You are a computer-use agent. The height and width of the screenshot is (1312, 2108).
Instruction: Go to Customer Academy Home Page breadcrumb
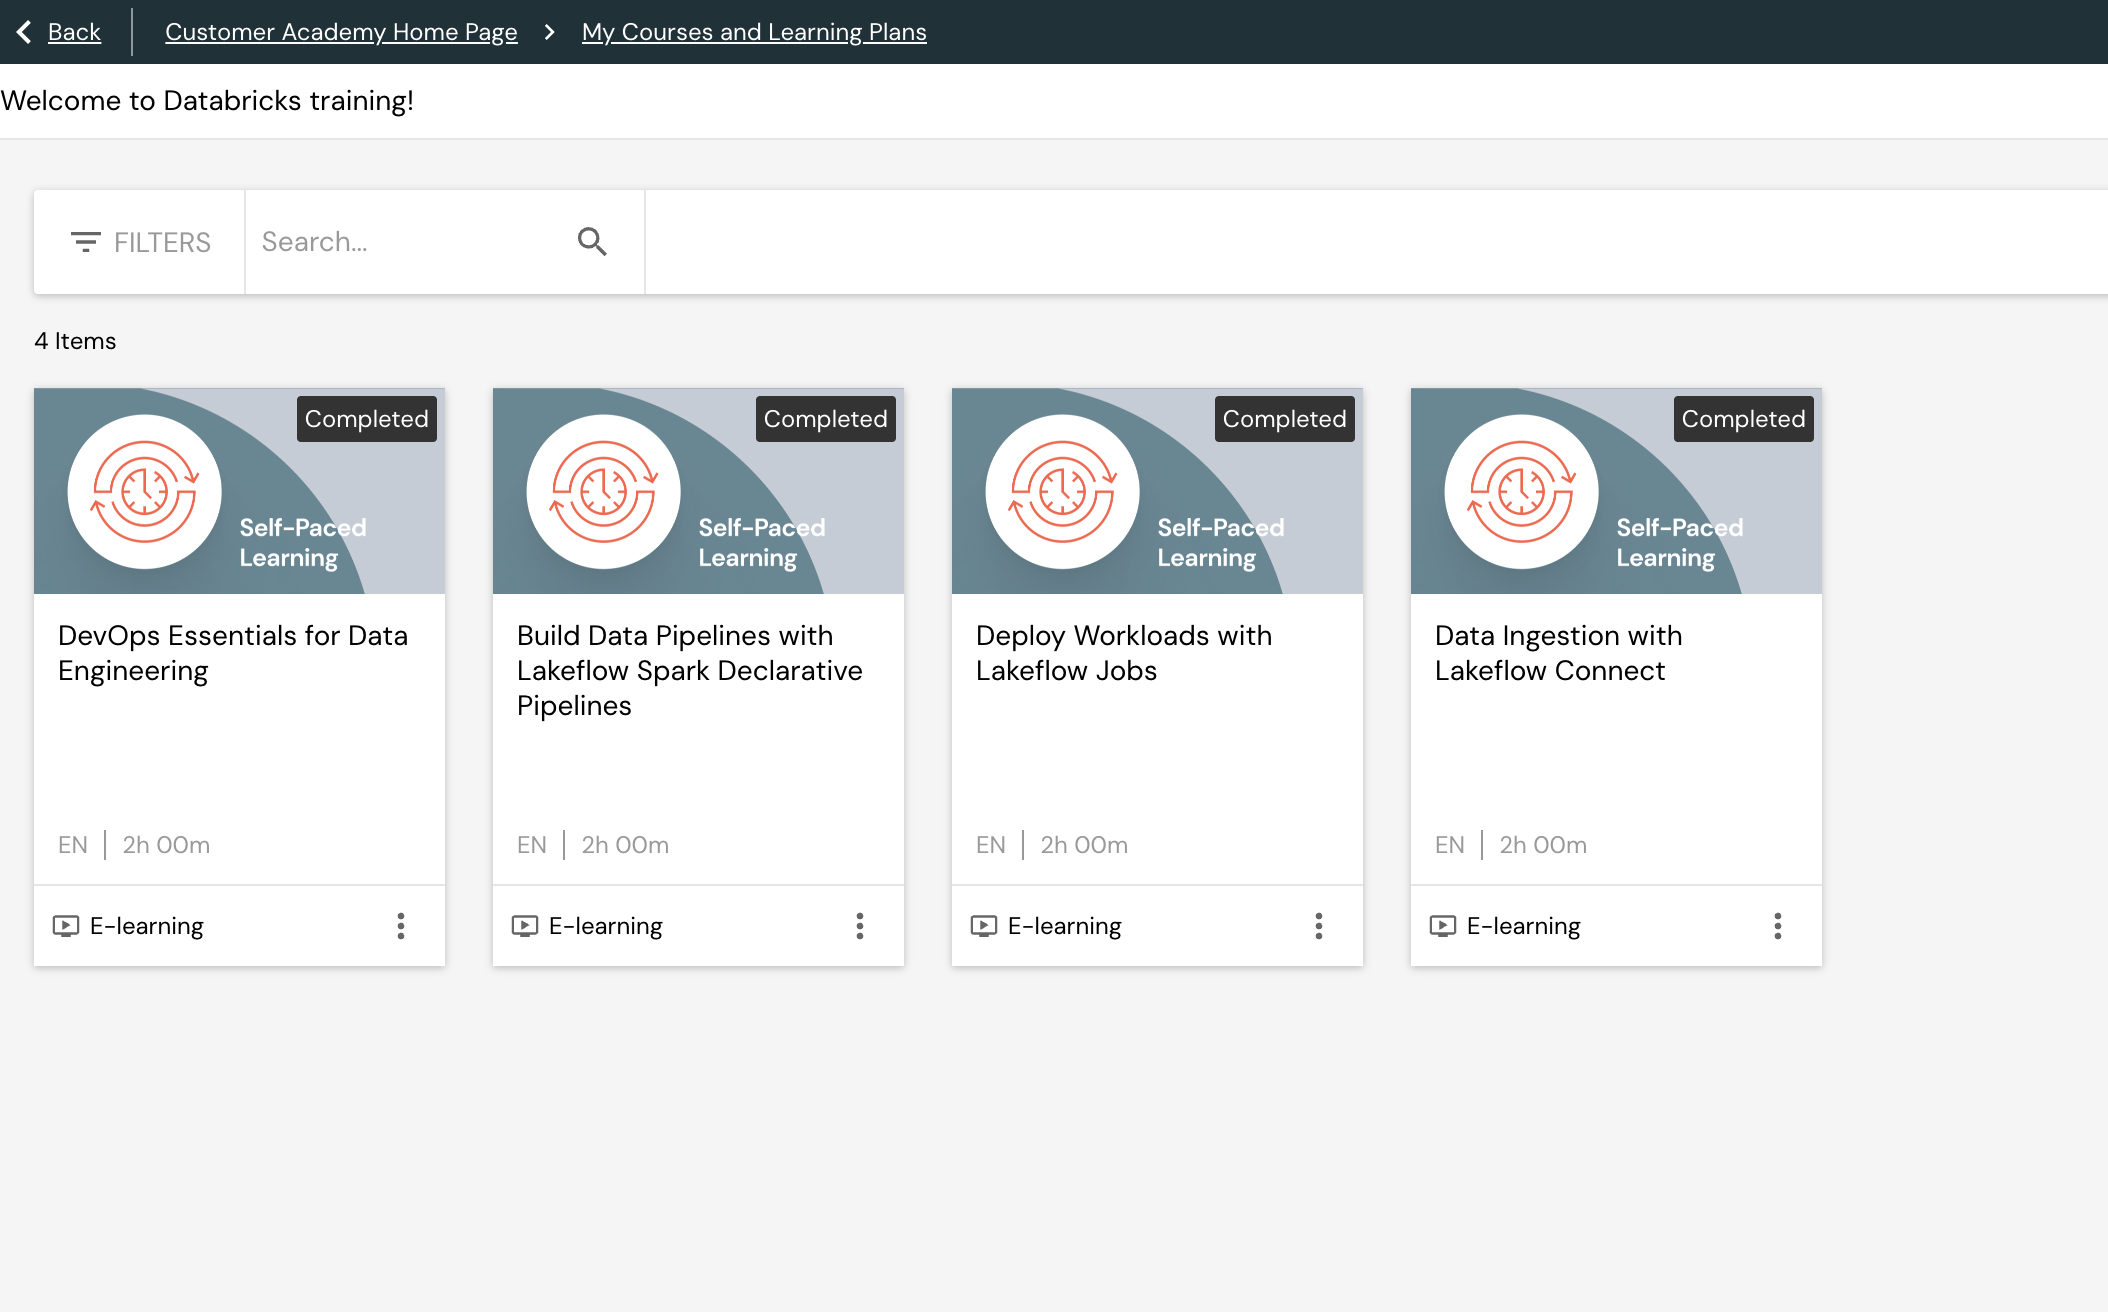coord(341,32)
